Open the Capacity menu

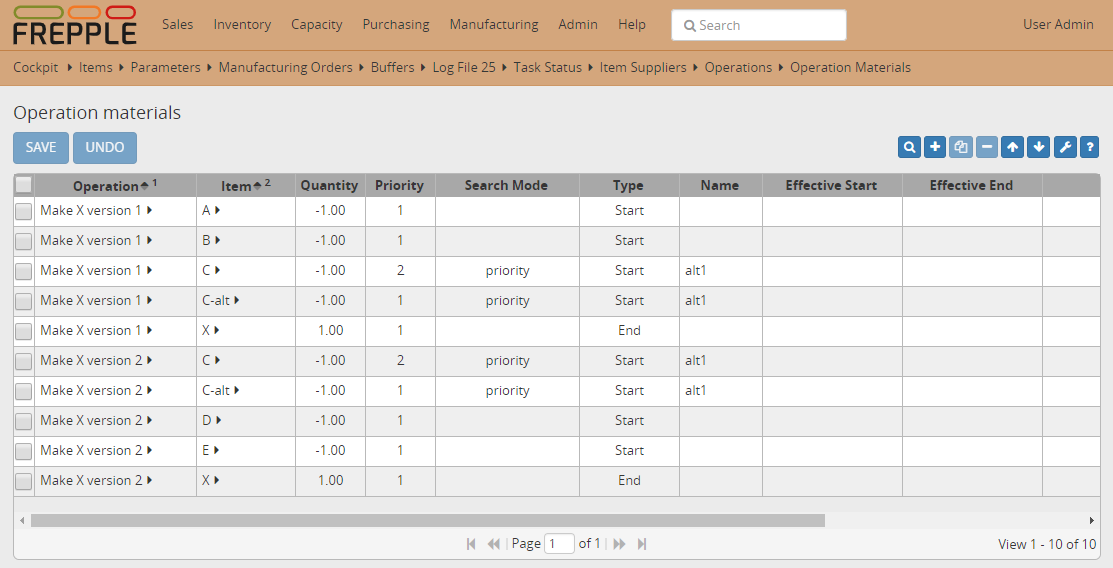point(317,24)
